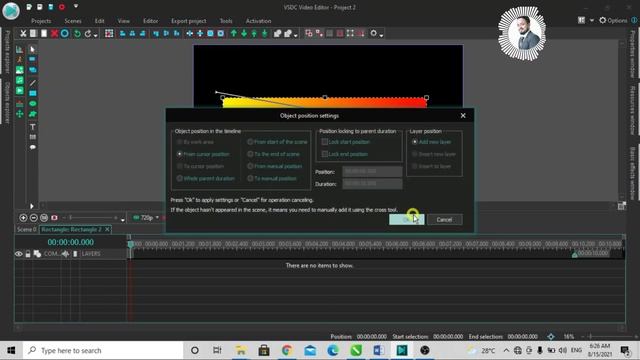Enable 'Lock start position' checkbox
The image size is (640, 360).
[x=324, y=142]
